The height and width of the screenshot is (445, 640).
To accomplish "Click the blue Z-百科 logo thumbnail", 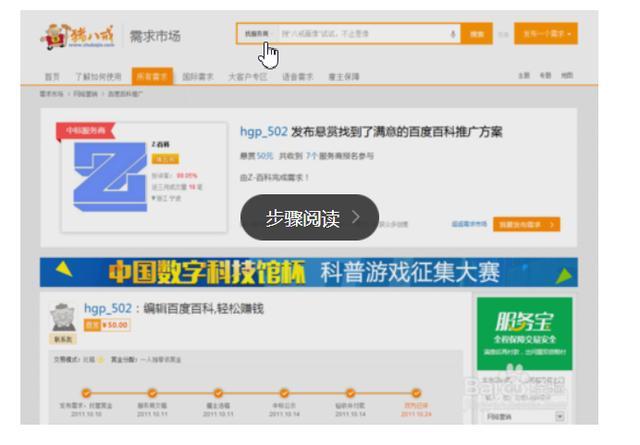I will (110, 177).
